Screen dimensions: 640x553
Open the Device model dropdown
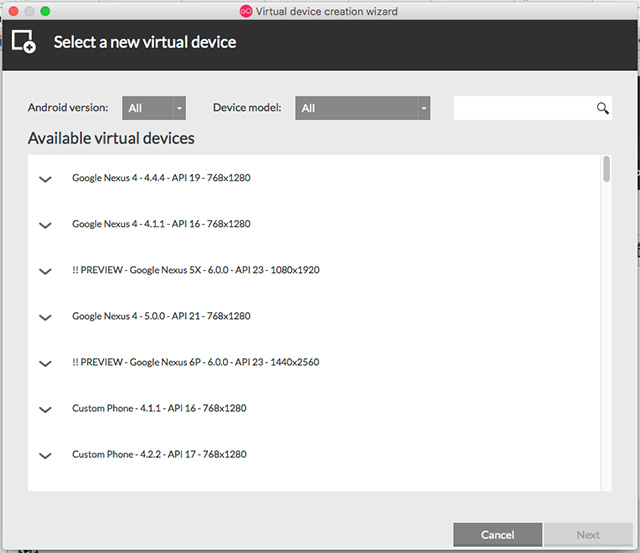(x=362, y=108)
